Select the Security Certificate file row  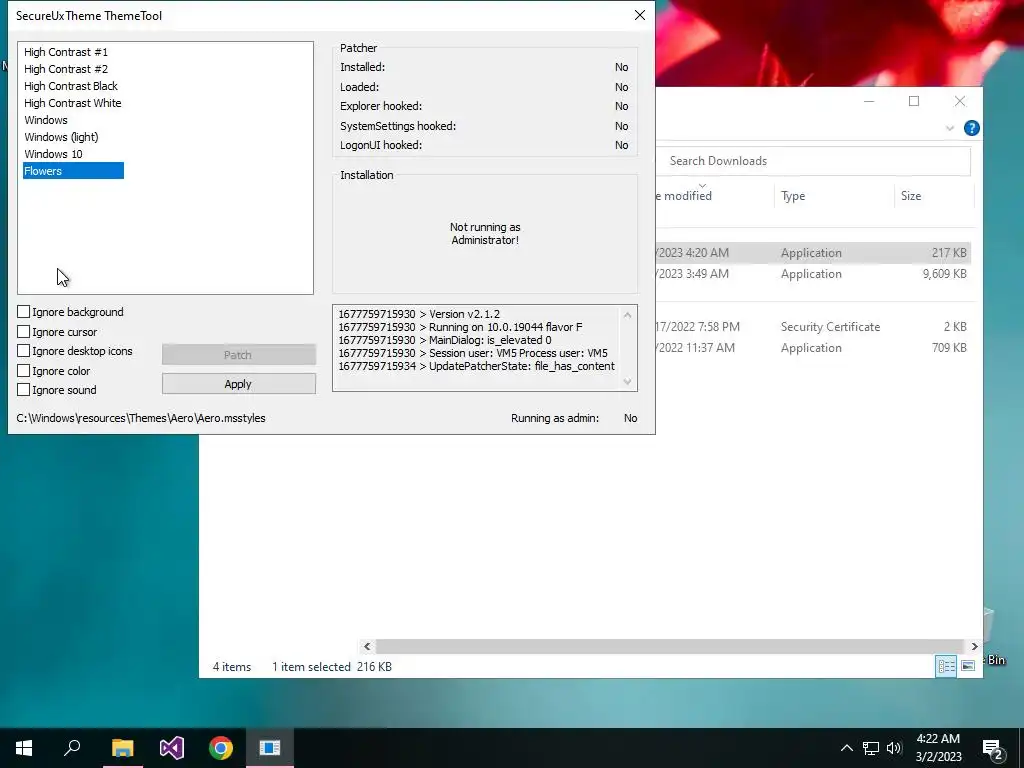pos(813,327)
